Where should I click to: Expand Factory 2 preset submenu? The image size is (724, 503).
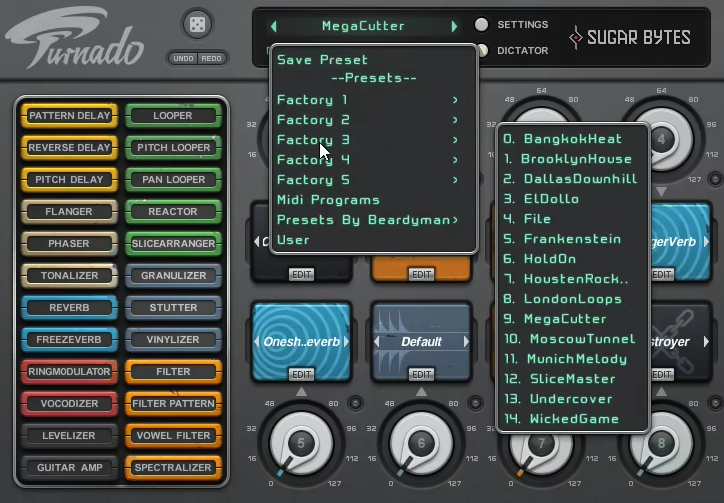(x=368, y=120)
